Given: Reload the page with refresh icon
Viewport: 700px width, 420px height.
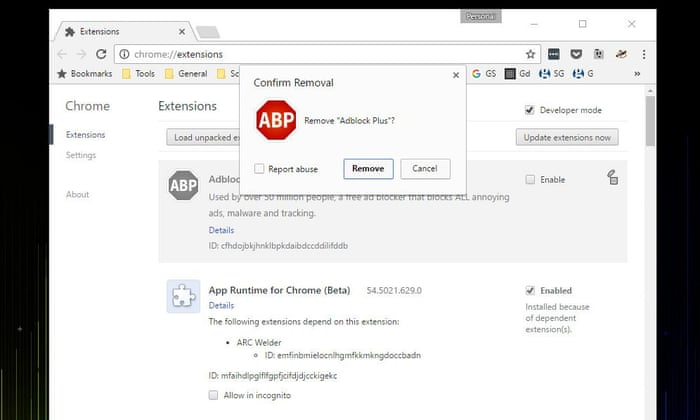Looking at the screenshot, I should coord(101,54).
